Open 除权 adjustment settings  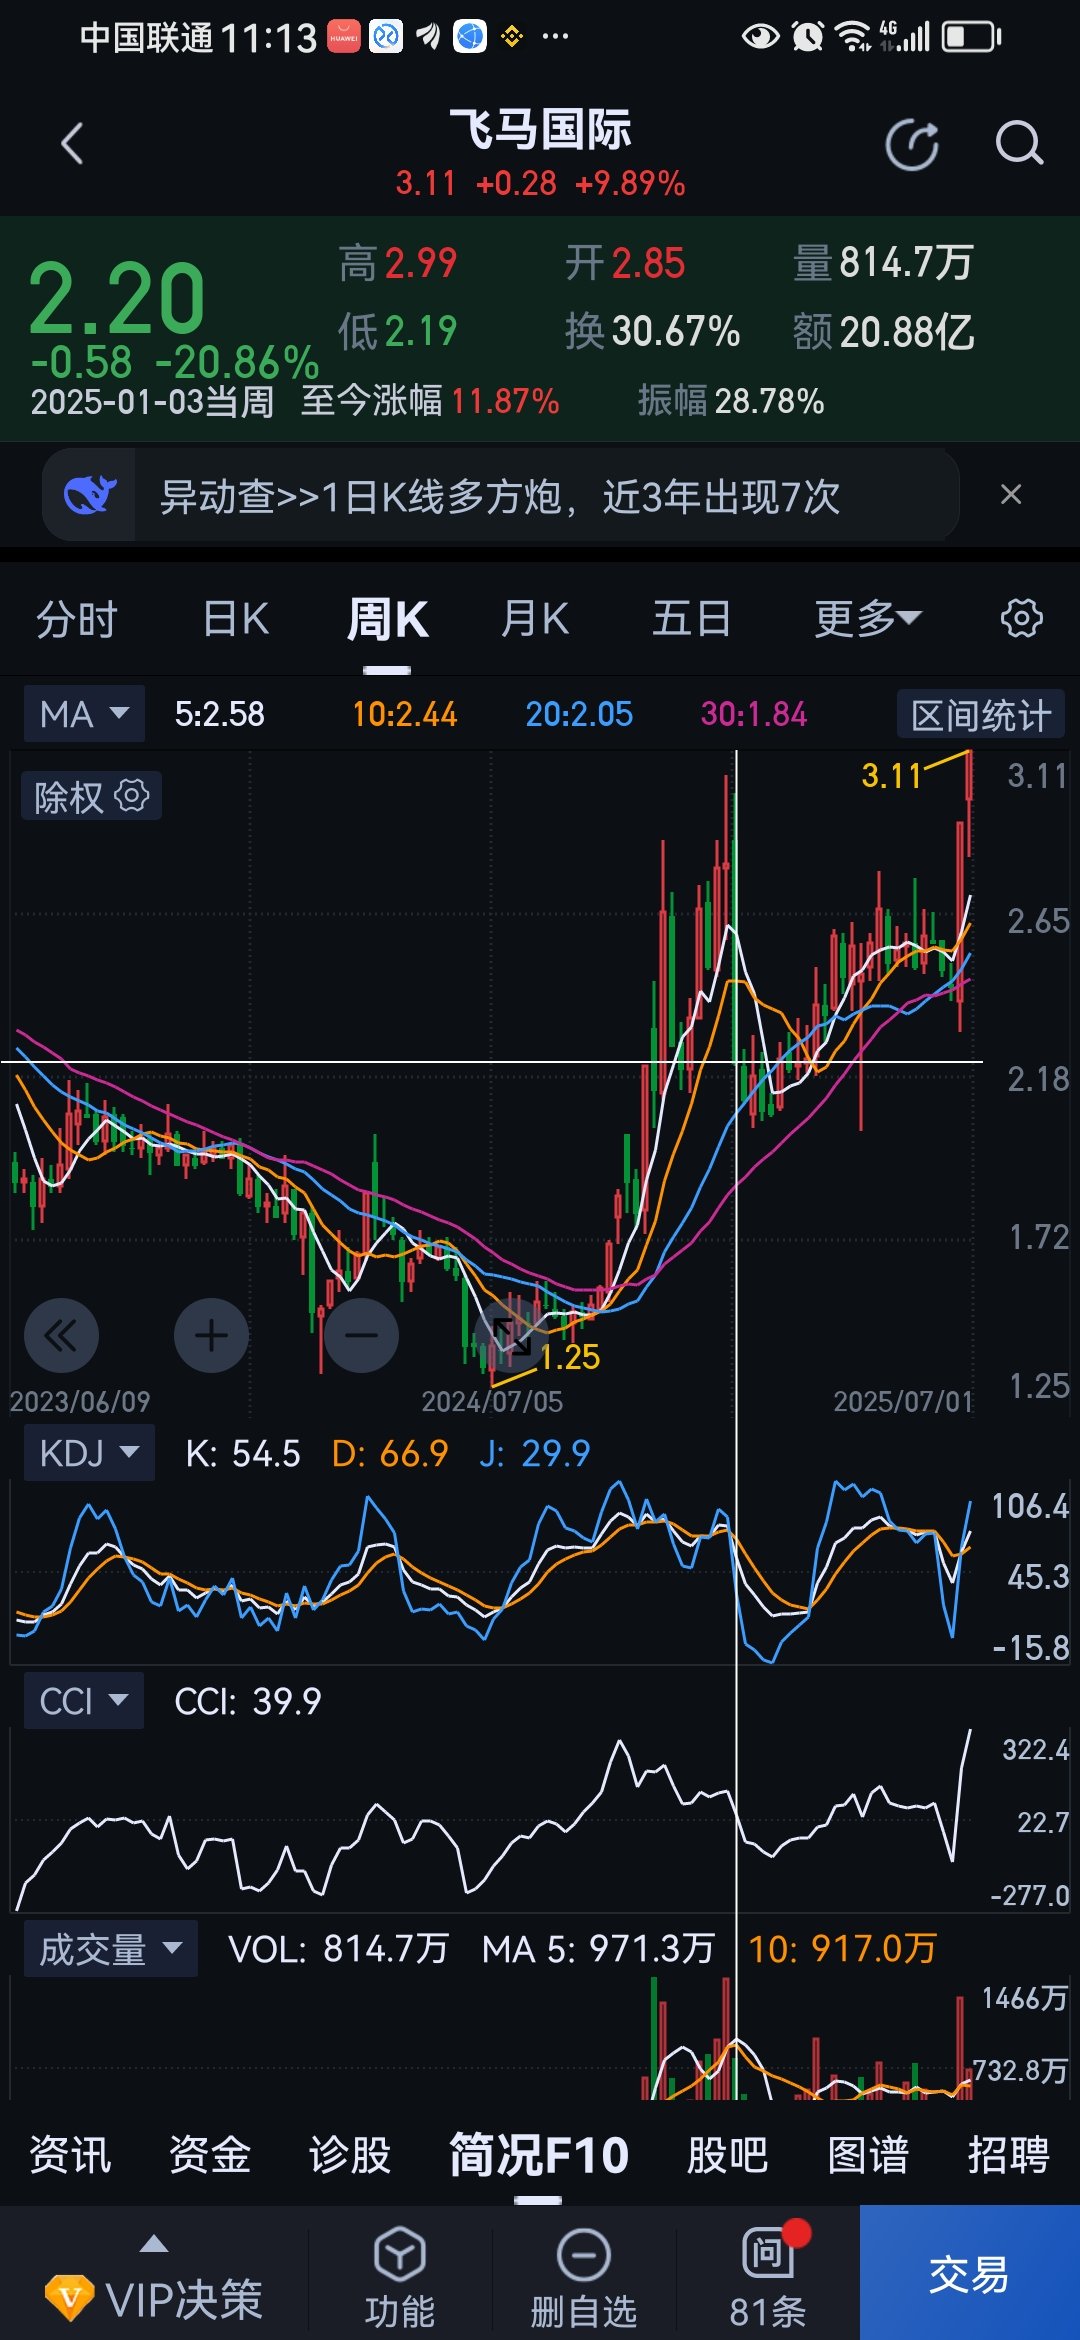[x=91, y=797]
